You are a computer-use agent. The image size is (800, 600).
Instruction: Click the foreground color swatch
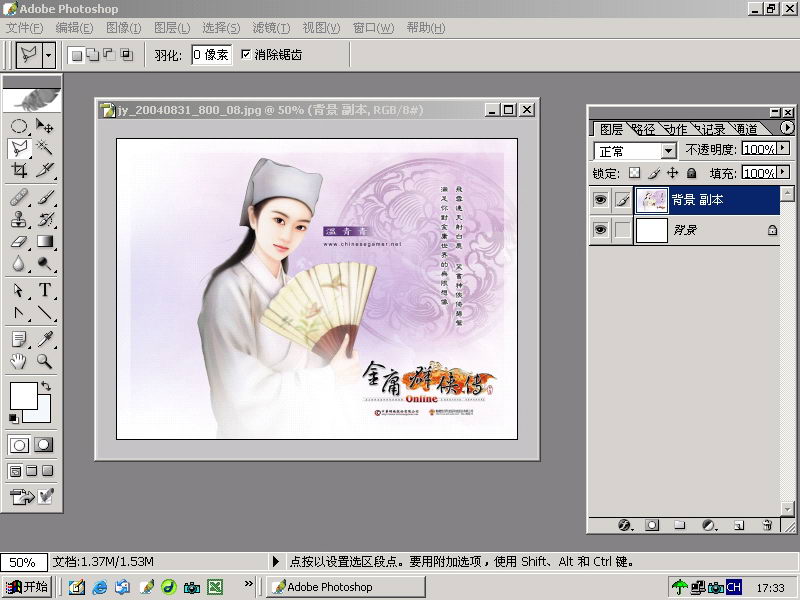[x=23, y=395]
